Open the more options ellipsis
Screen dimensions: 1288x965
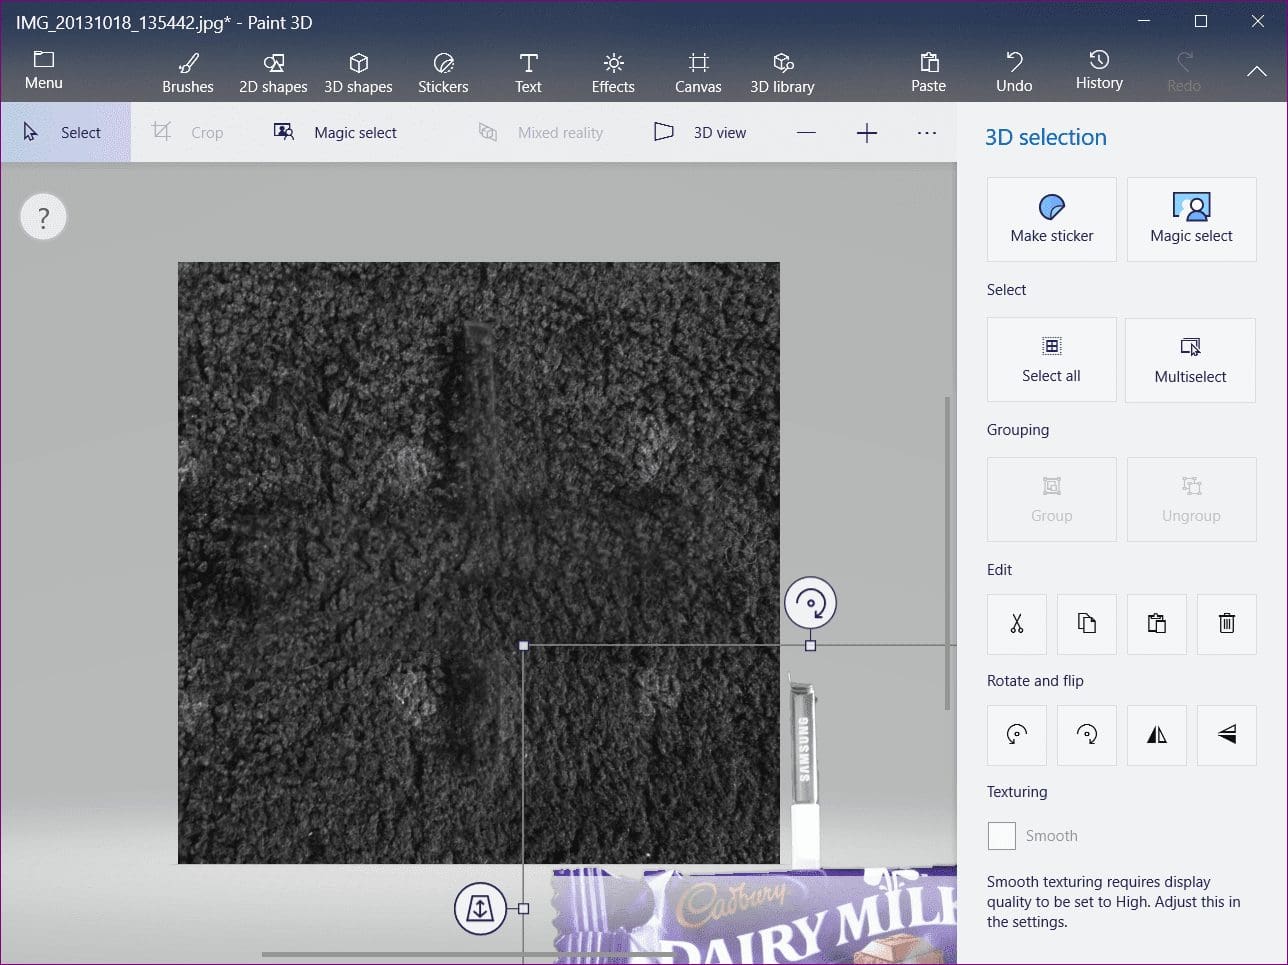927,133
